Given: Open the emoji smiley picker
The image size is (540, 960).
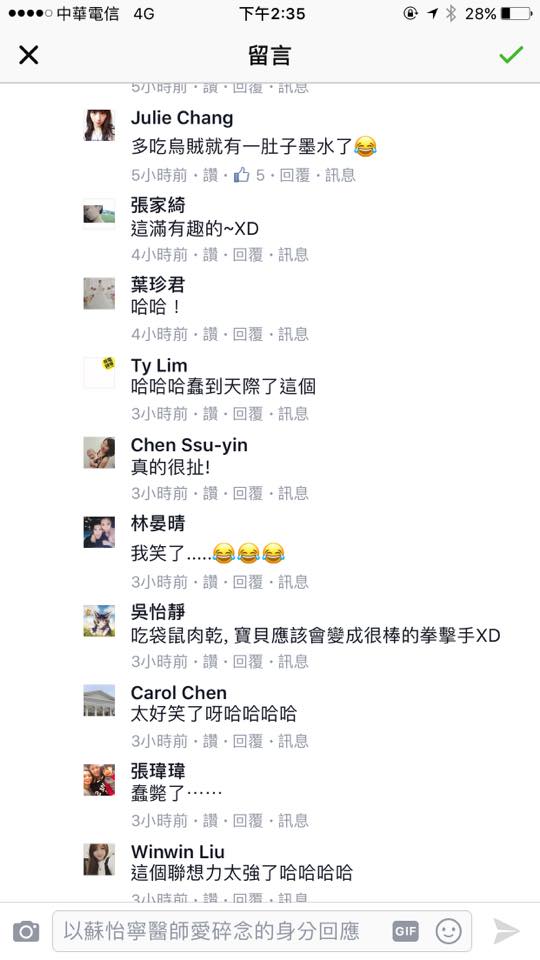Looking at the screenshot, I should click(x=448, y=931).
